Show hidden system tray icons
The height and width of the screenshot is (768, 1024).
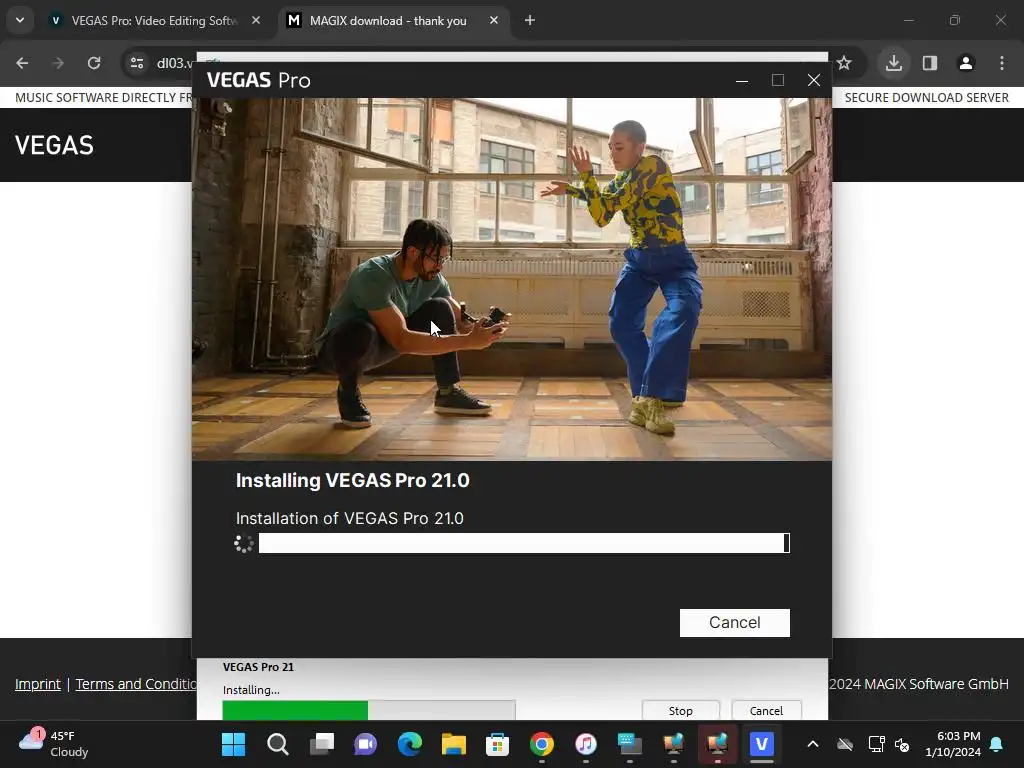[x=813, y=744]
